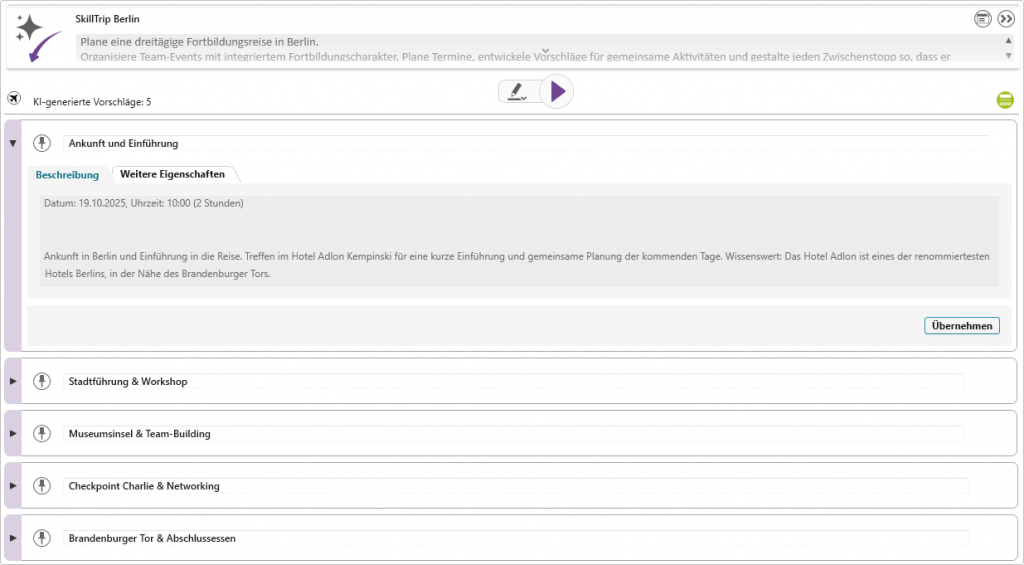Pin the Ankunft und Einführung suggestion
This screenshot has height=565, width=1024.
(x=41, y=143)
